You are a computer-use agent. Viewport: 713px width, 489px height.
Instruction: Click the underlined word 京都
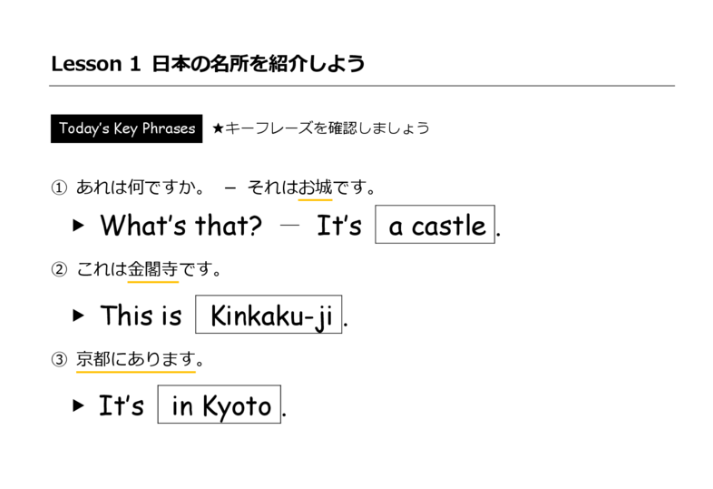[x=93, y=358]
